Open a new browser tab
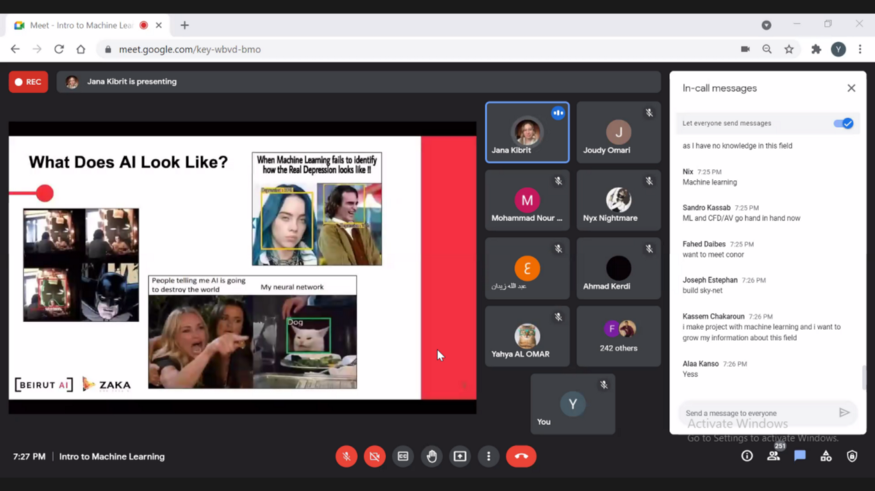 tap(185, 25)
